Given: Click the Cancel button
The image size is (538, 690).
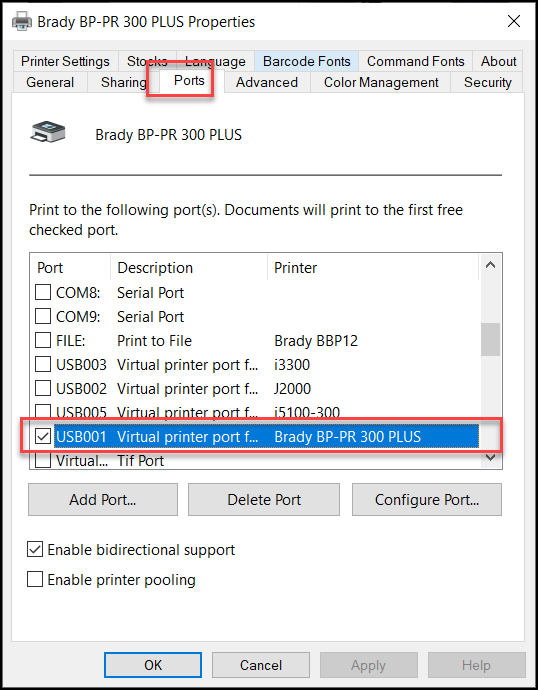Looking at the screenshot, I should (x=261, y=665).
